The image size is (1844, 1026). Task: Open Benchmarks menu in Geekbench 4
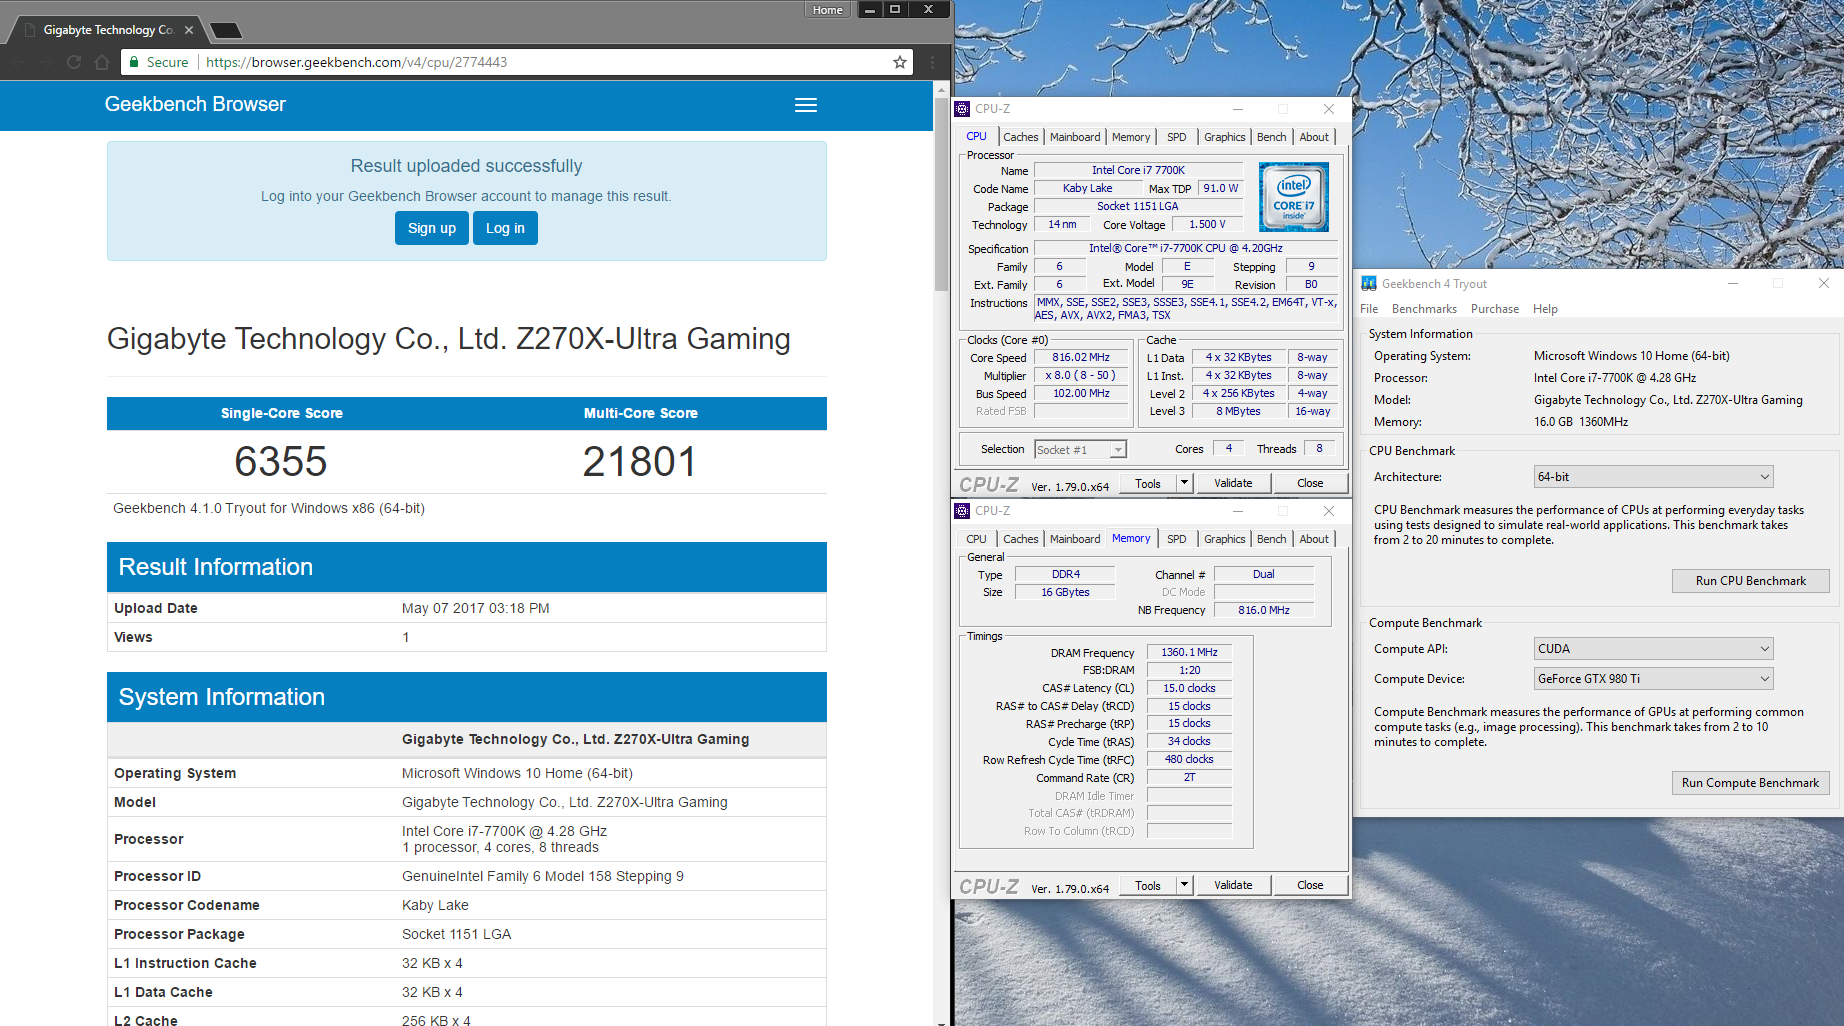pos(1424,309)
